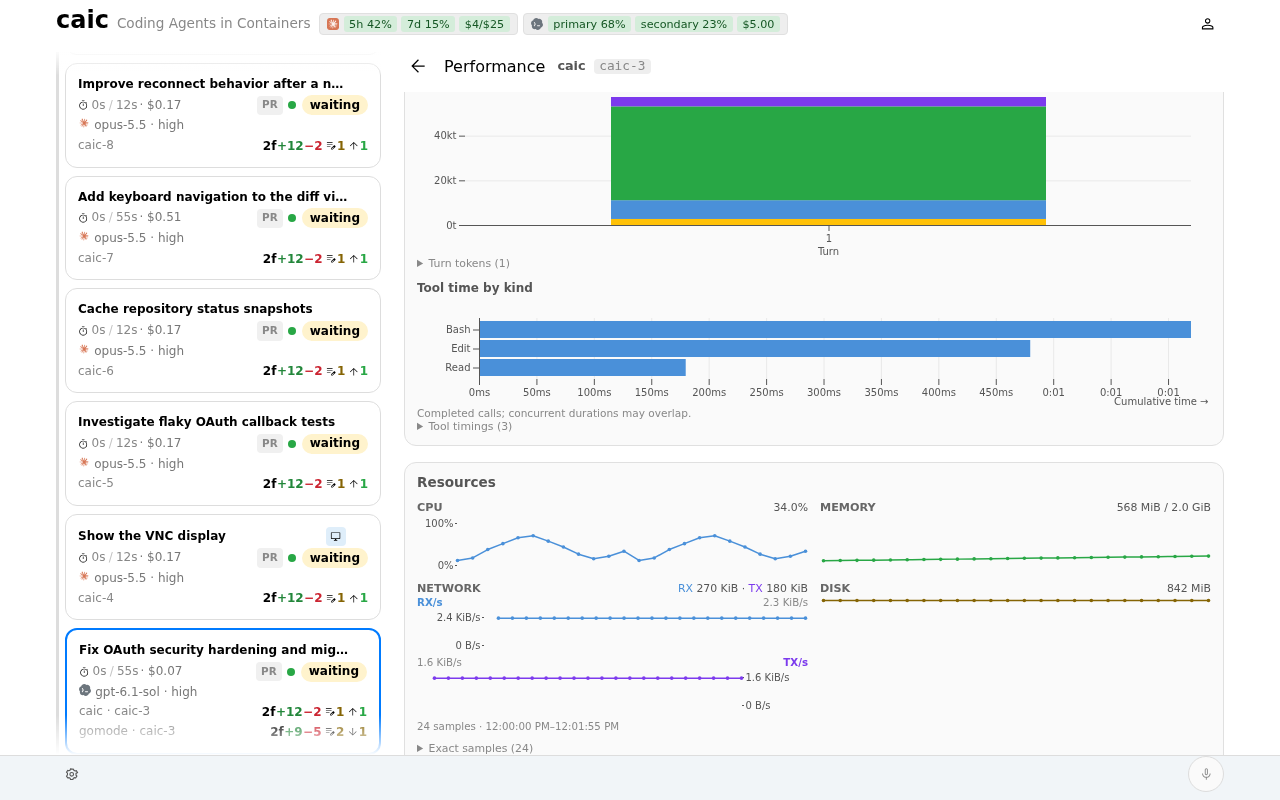The width and height of the screenshot is (1280, 800).
Task: Click 'Tool time by kind' heading
Action: (475, 288)
